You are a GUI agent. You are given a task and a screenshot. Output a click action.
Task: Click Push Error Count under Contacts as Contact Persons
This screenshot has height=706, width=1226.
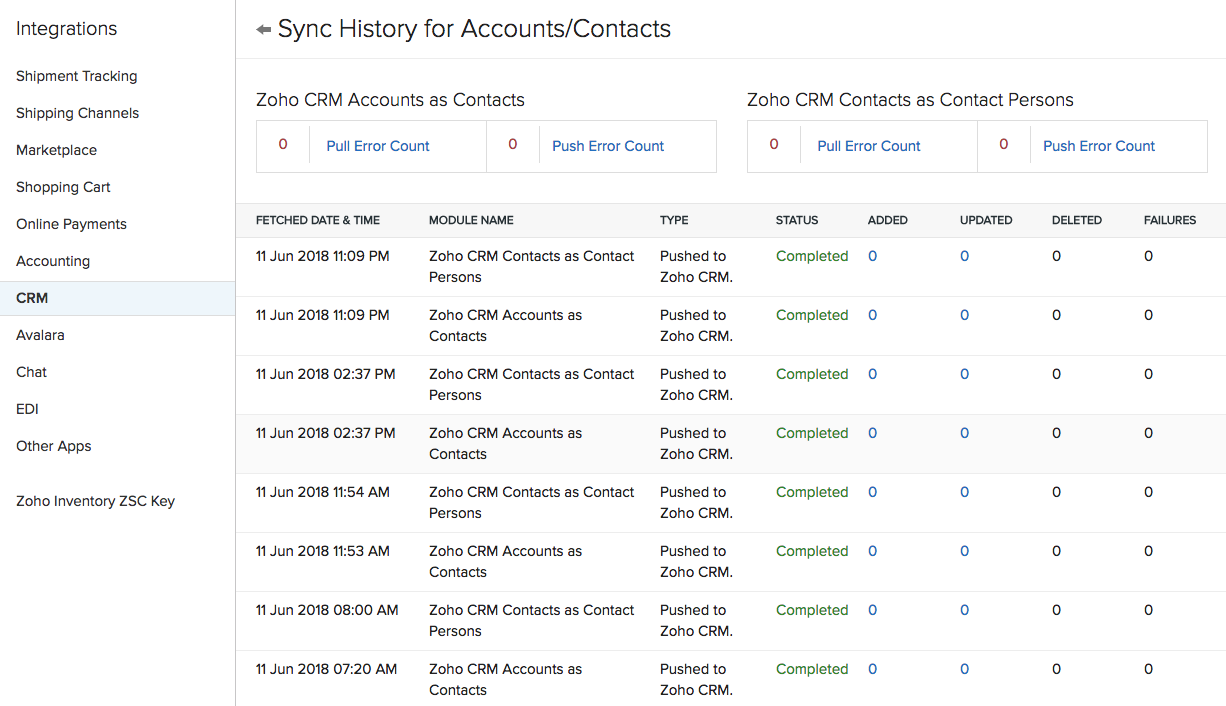tap(1099, 146)
